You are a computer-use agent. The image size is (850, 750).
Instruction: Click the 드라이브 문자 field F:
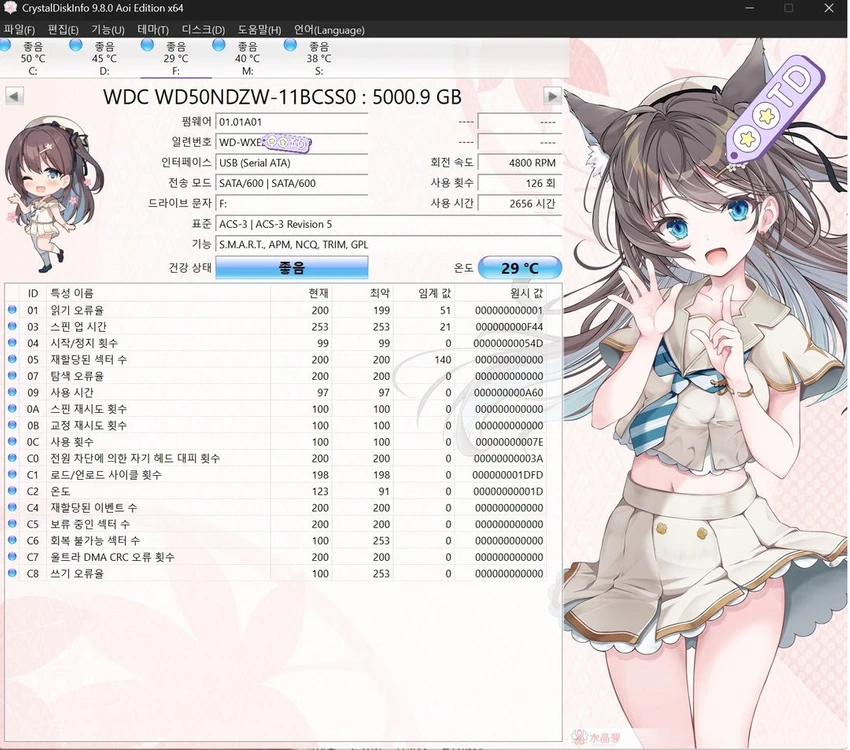[292, 204]
